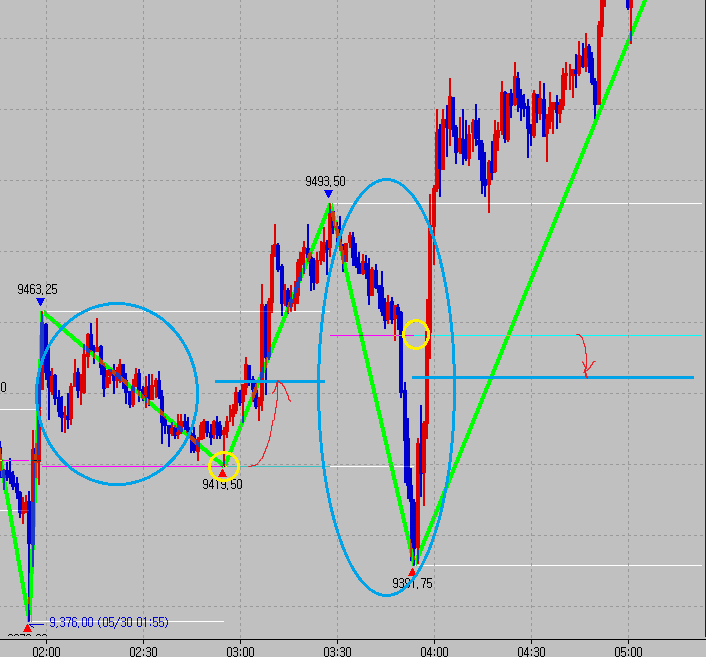Viewport: 706px width, 657px height.
Task: Click the 03:30 time axis label
Action: click(x=337, y=648)
